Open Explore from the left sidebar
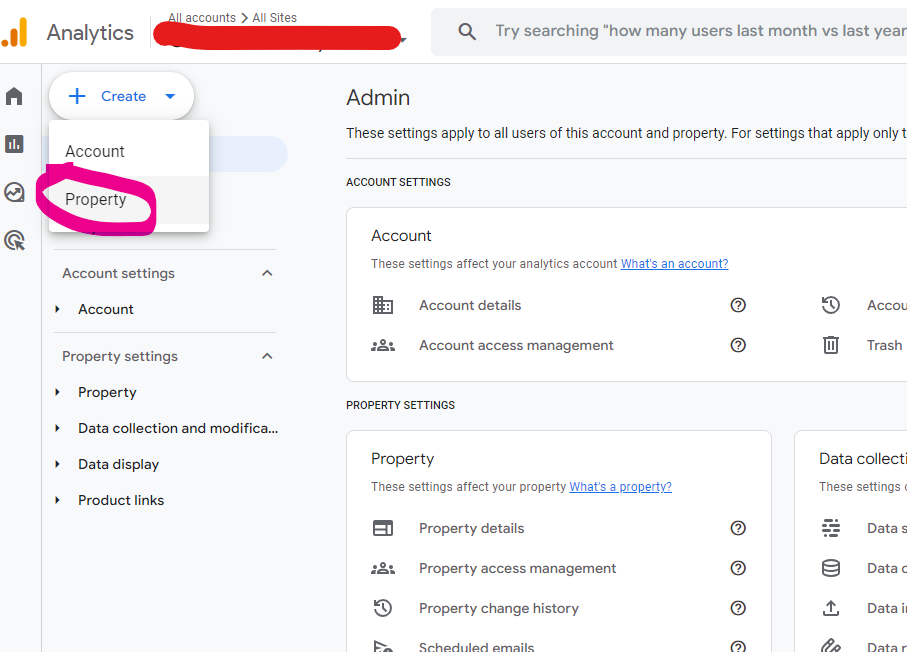The width and height of the screenshot is (907, 652). 14,192
